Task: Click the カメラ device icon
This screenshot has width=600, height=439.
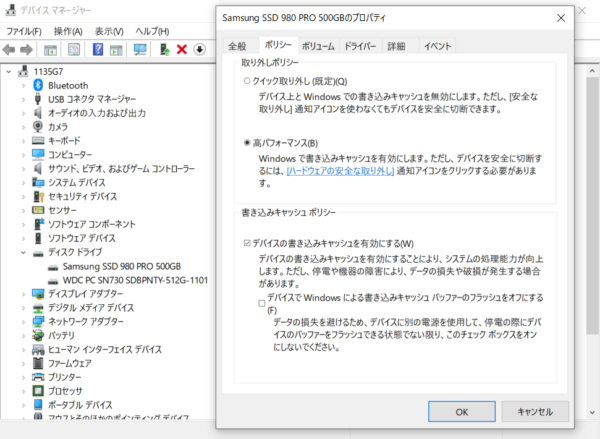Action: (38, 126)
